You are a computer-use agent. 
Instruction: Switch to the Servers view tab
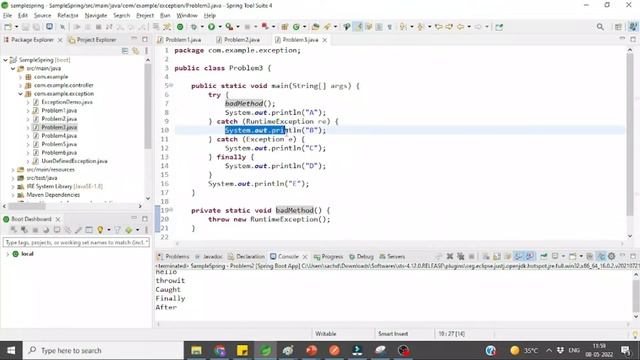(x=392, y=257)
